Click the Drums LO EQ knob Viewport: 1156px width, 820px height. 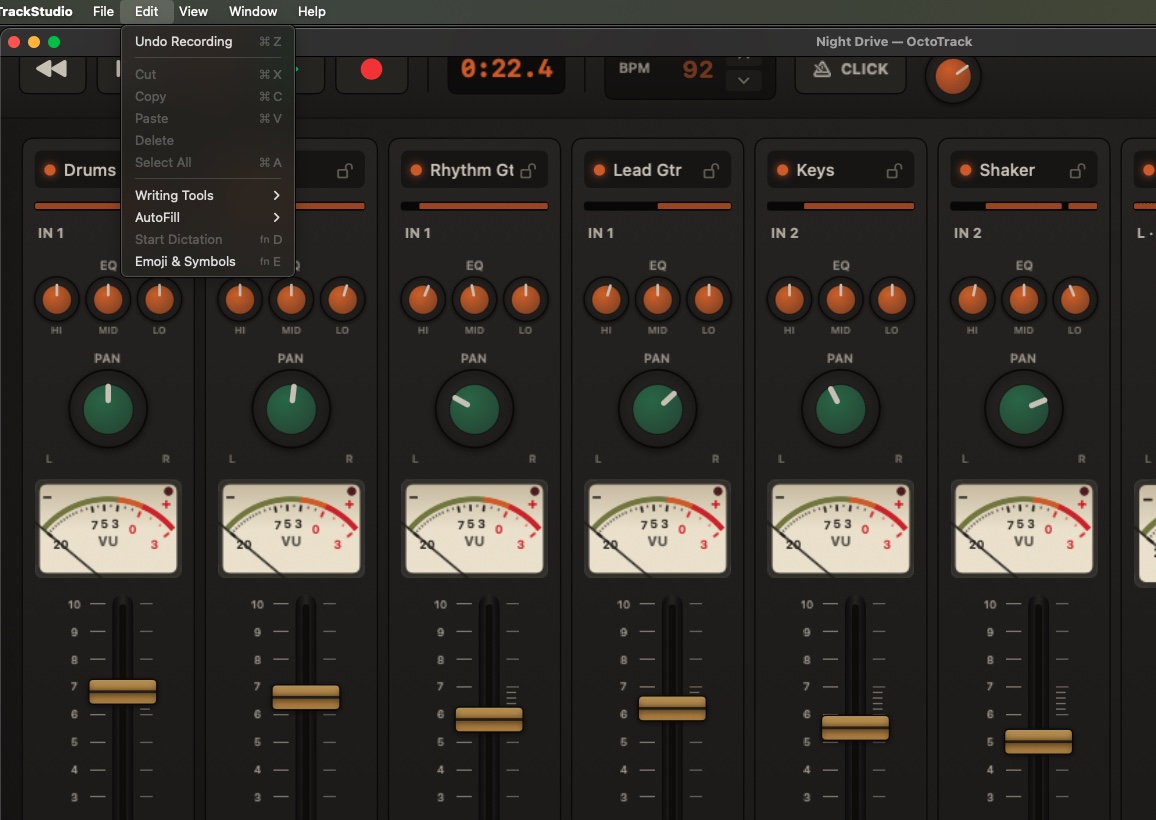(x=159, y=299)
